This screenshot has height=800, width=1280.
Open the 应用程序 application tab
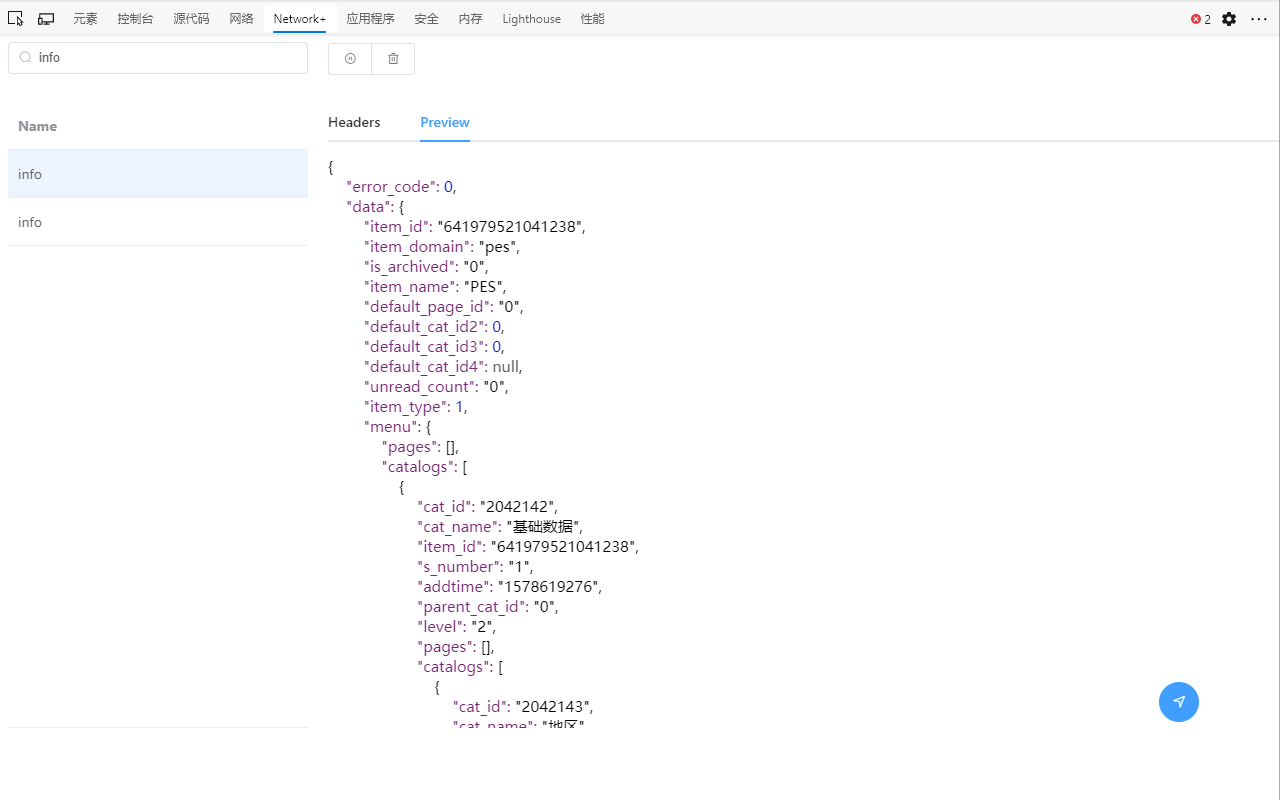tap(370, 19)
